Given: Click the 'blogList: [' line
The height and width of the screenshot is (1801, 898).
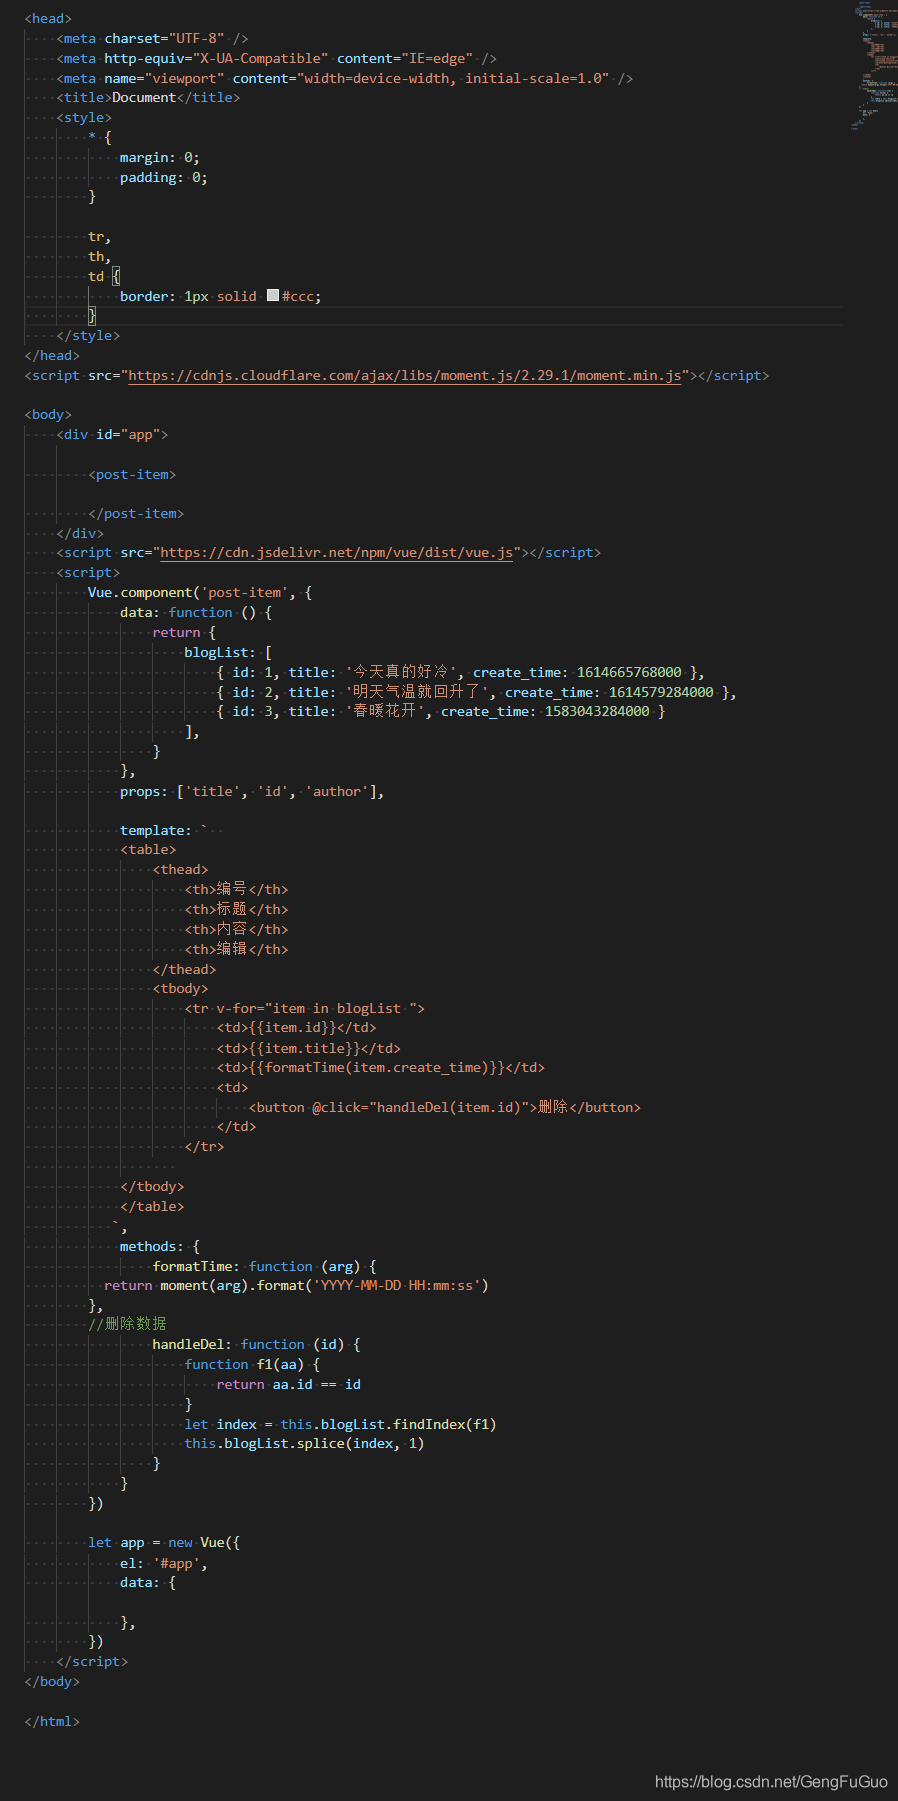Looking at the screenshot, I should 228,653.
